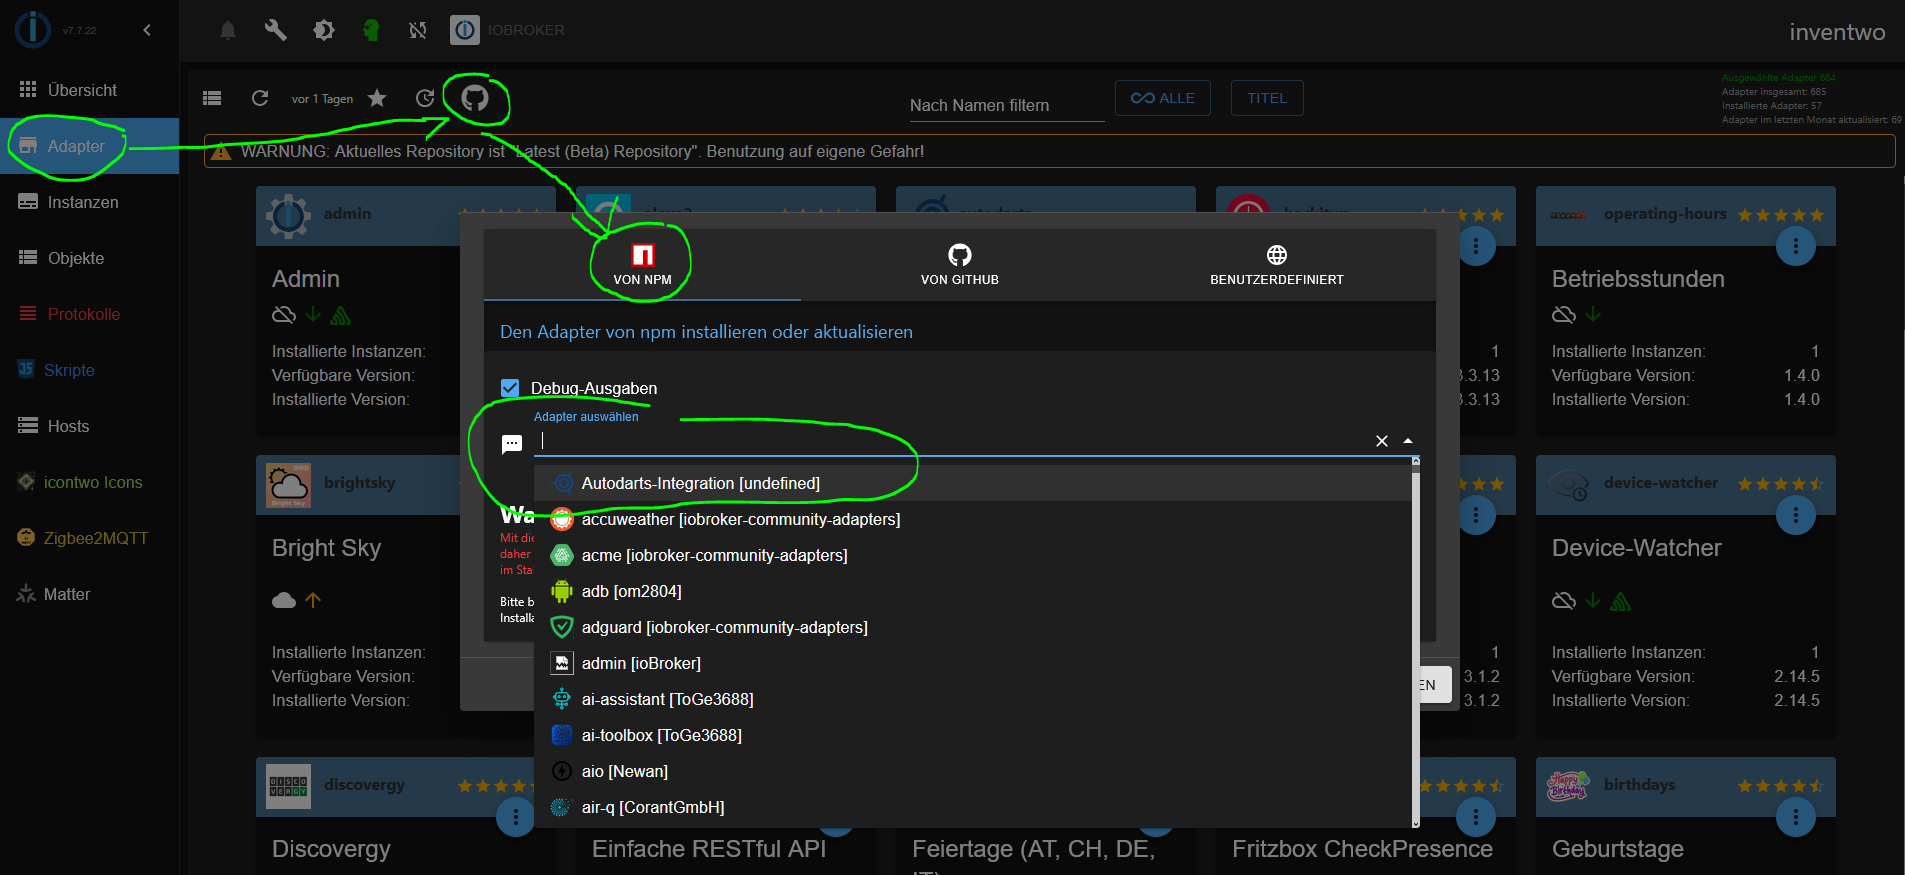1905x875 pixels.
Task: Clear the adapter selection with X
Action: coord(1382,441)
